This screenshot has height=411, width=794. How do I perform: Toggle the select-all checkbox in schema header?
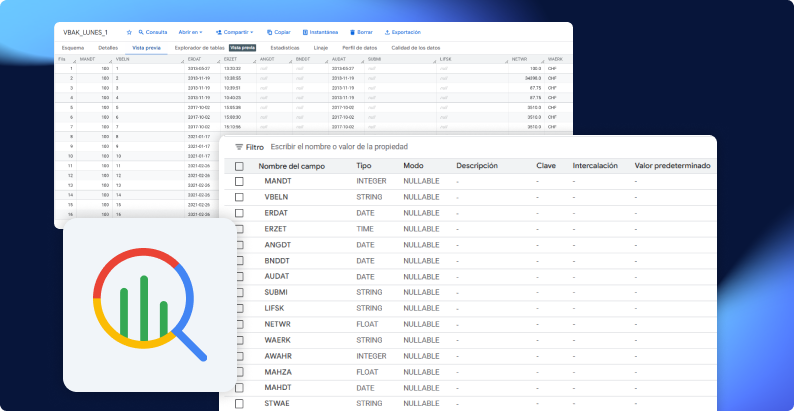tap(239, 166)
